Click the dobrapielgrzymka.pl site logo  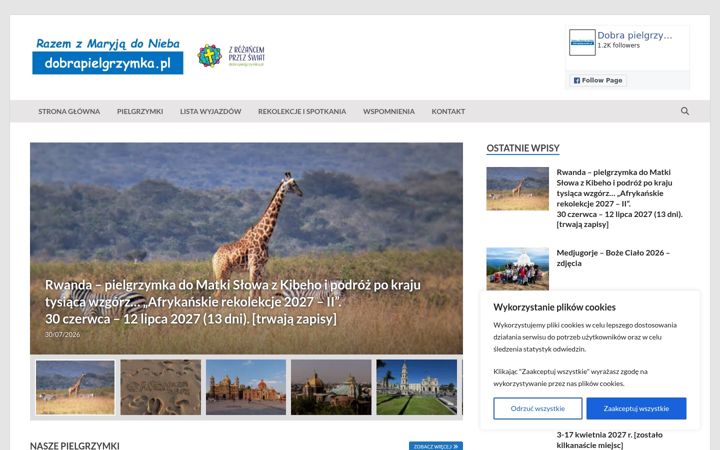click(107, 56)
